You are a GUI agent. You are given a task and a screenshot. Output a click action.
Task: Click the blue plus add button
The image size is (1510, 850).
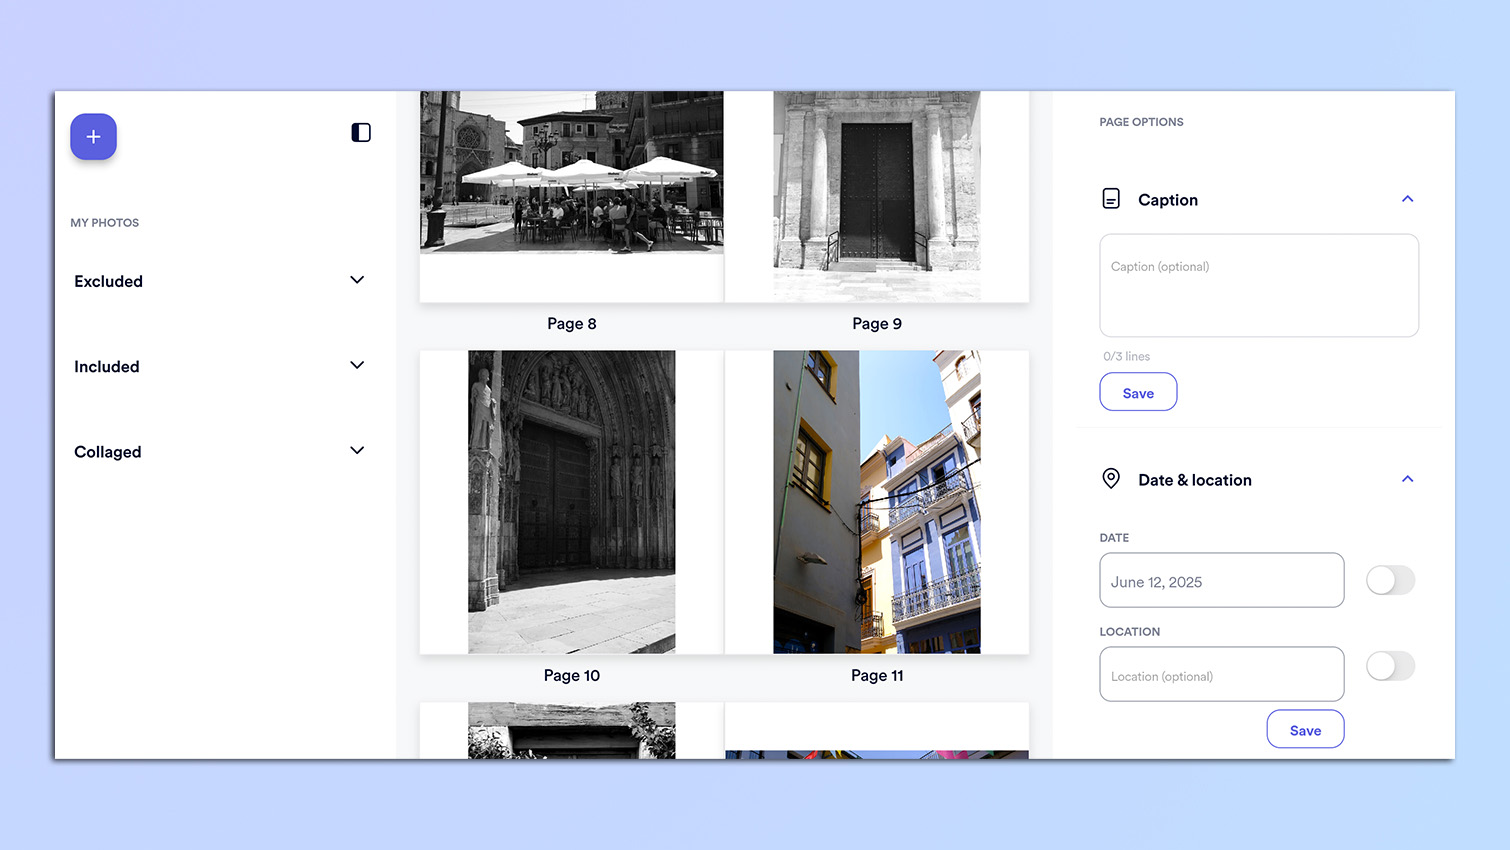[x=93, y=137]
